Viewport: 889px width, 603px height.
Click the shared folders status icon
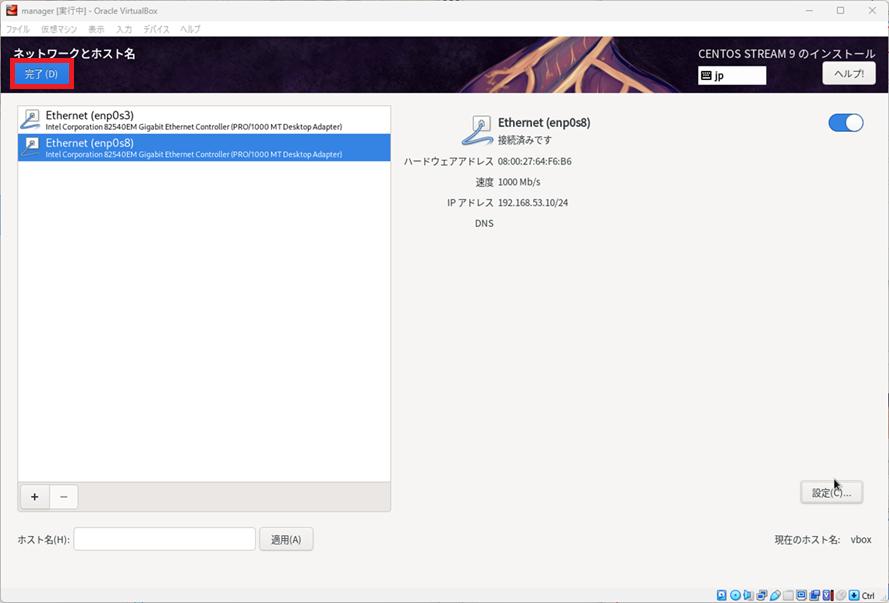pyautogui.click(x=789, y=595)
